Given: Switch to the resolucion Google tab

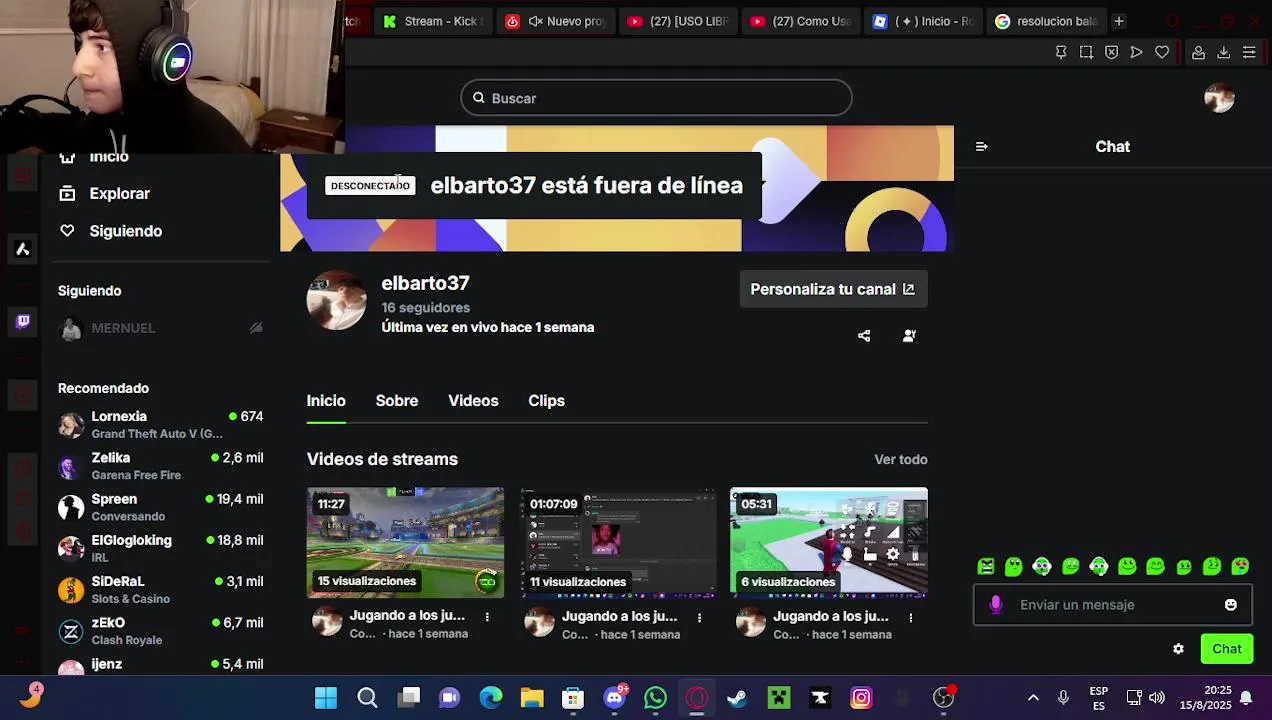Looking at the screenshot, I should (x=1046, y=21).
